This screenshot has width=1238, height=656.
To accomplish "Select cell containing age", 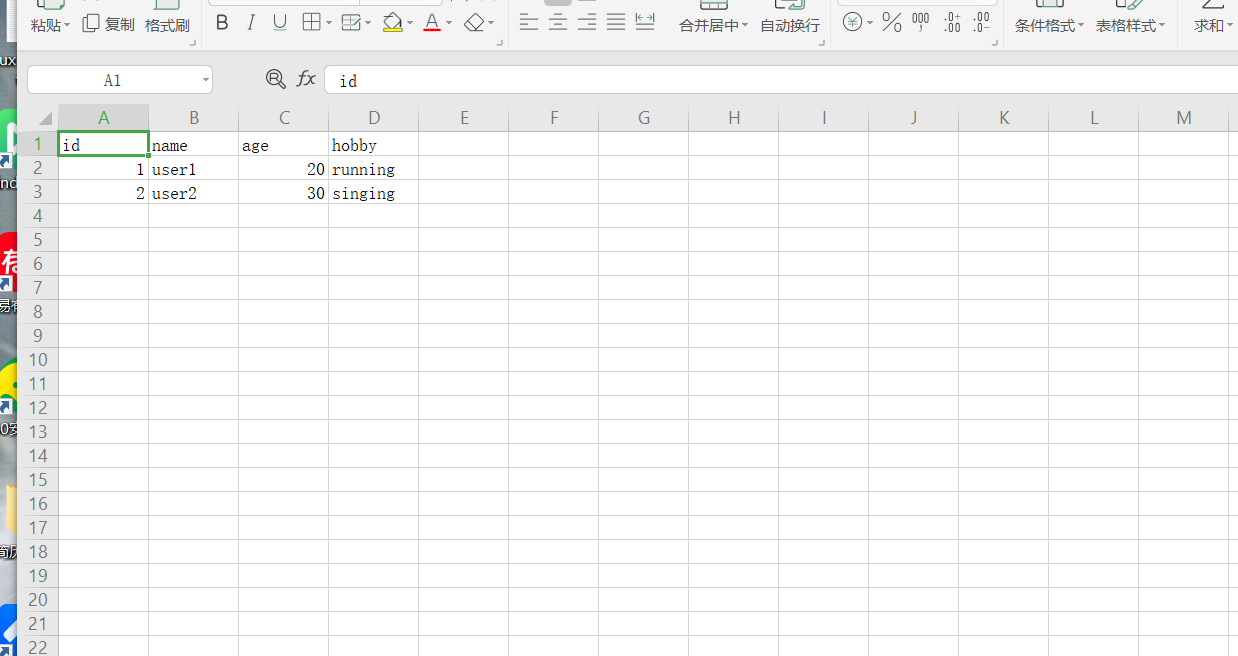I will 284,144.
